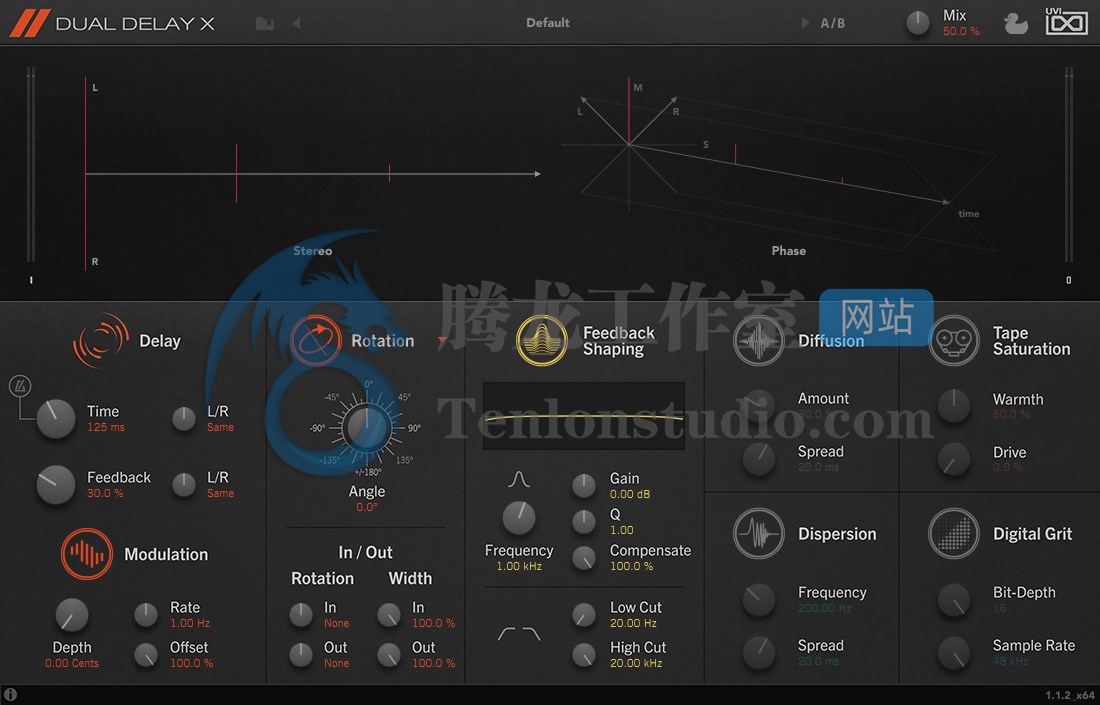Click the Dispersion Frequency knob
1100x705 pixels.
[x=758, y=600]
